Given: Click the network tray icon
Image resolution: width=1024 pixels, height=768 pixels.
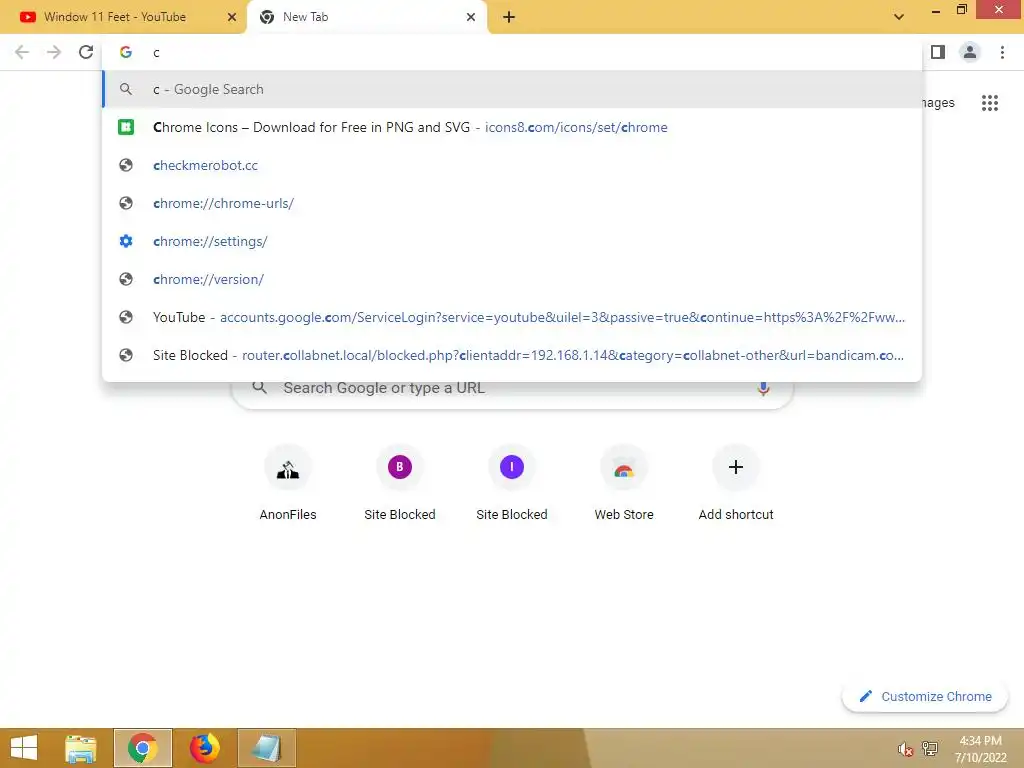Looking at the screenshot, I should [x=929, y=749].
